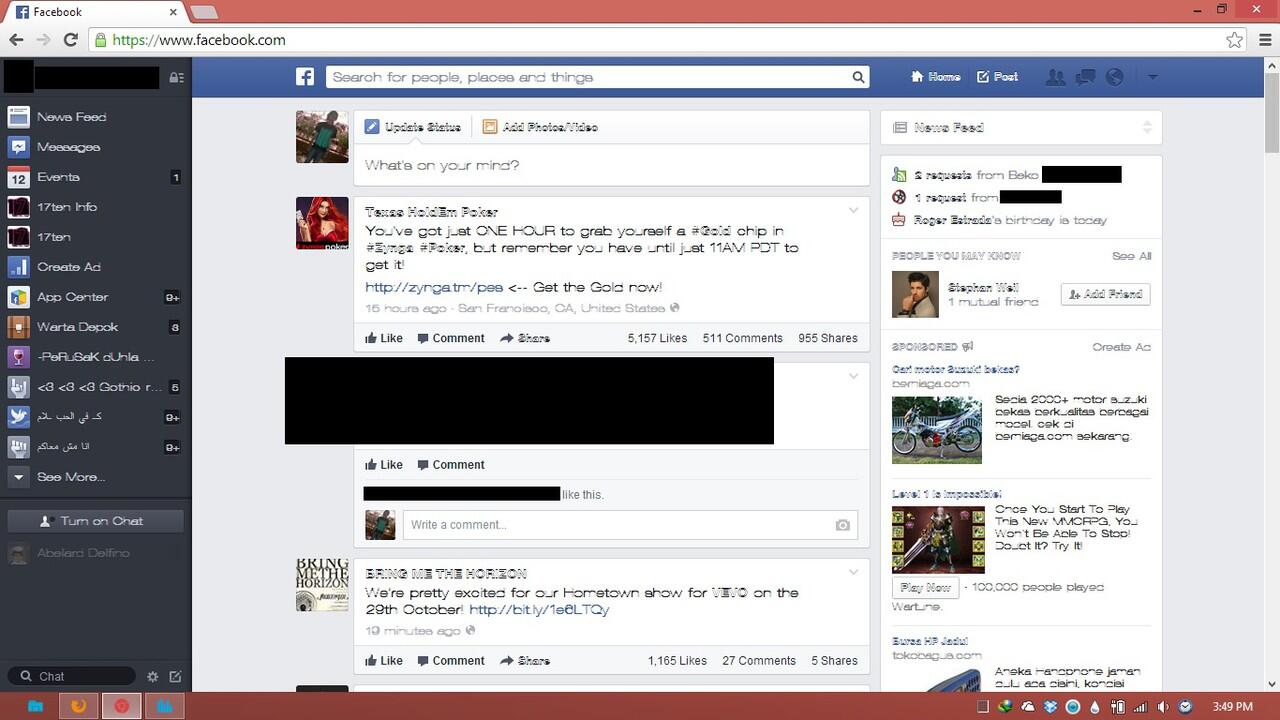Bookmark page with the star icon
Image resolution: width=1280 pixels, height=720 pixels.
[1234, 40]
